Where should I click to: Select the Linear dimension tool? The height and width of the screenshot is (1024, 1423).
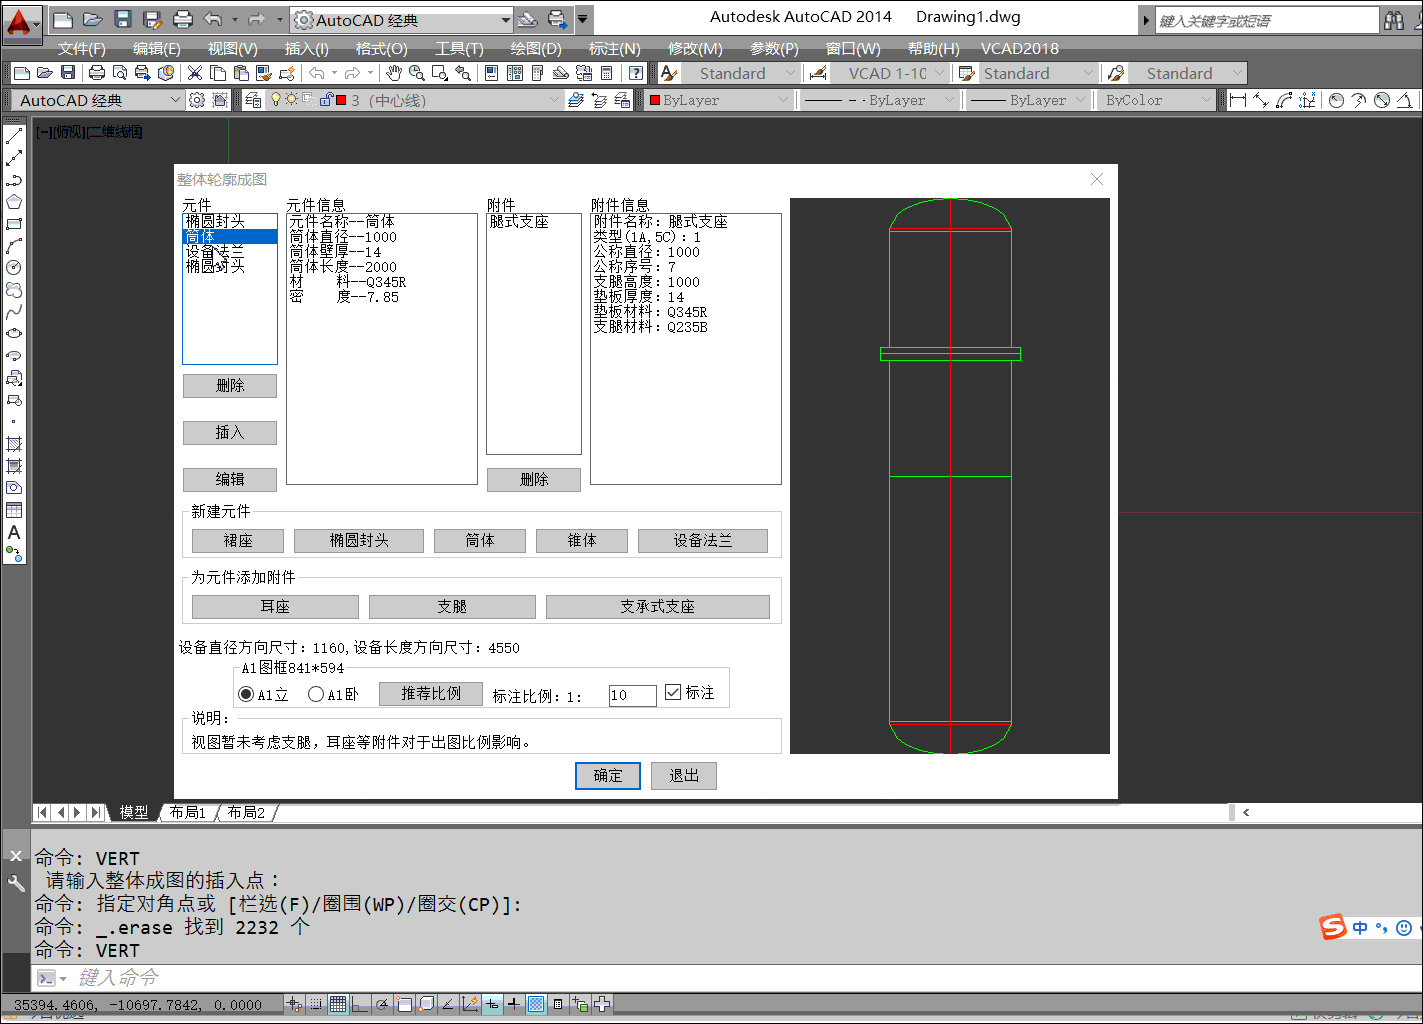click(1238, 100)
